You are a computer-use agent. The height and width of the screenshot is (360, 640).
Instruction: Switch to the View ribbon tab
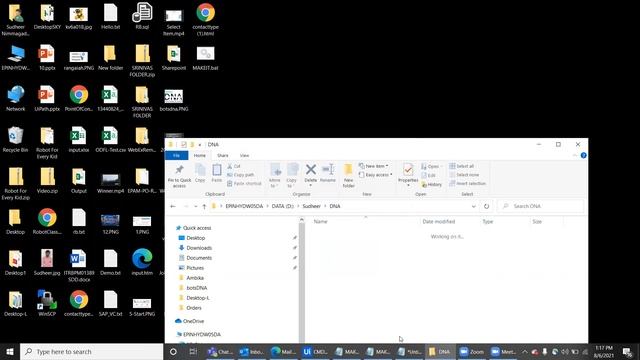click(x=244, y=156)
